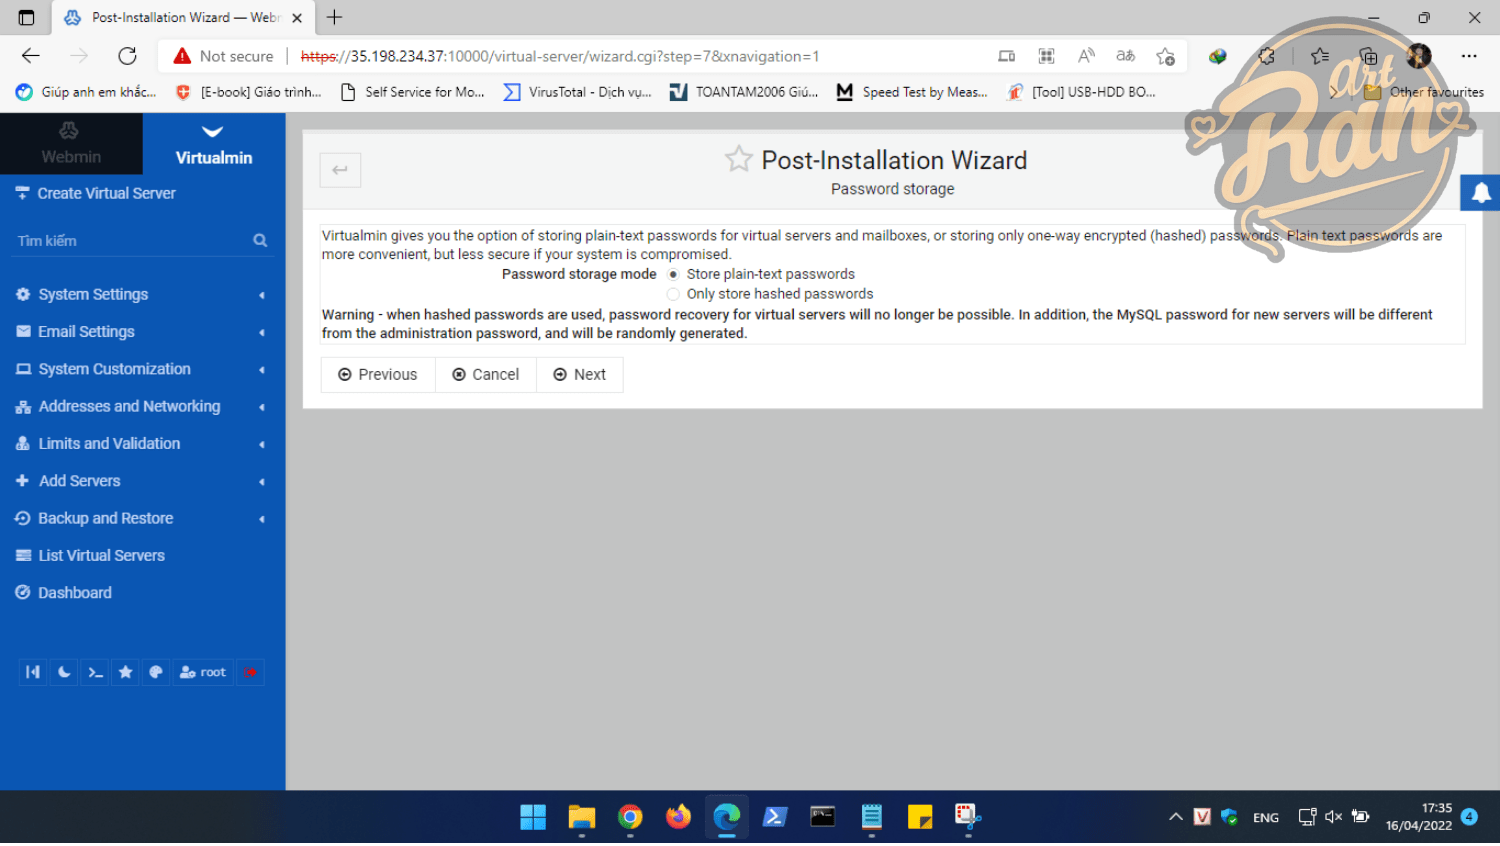Screen dimensions: 1500x846
Task: Expand Add Servers menu
Action: [142, 482]
